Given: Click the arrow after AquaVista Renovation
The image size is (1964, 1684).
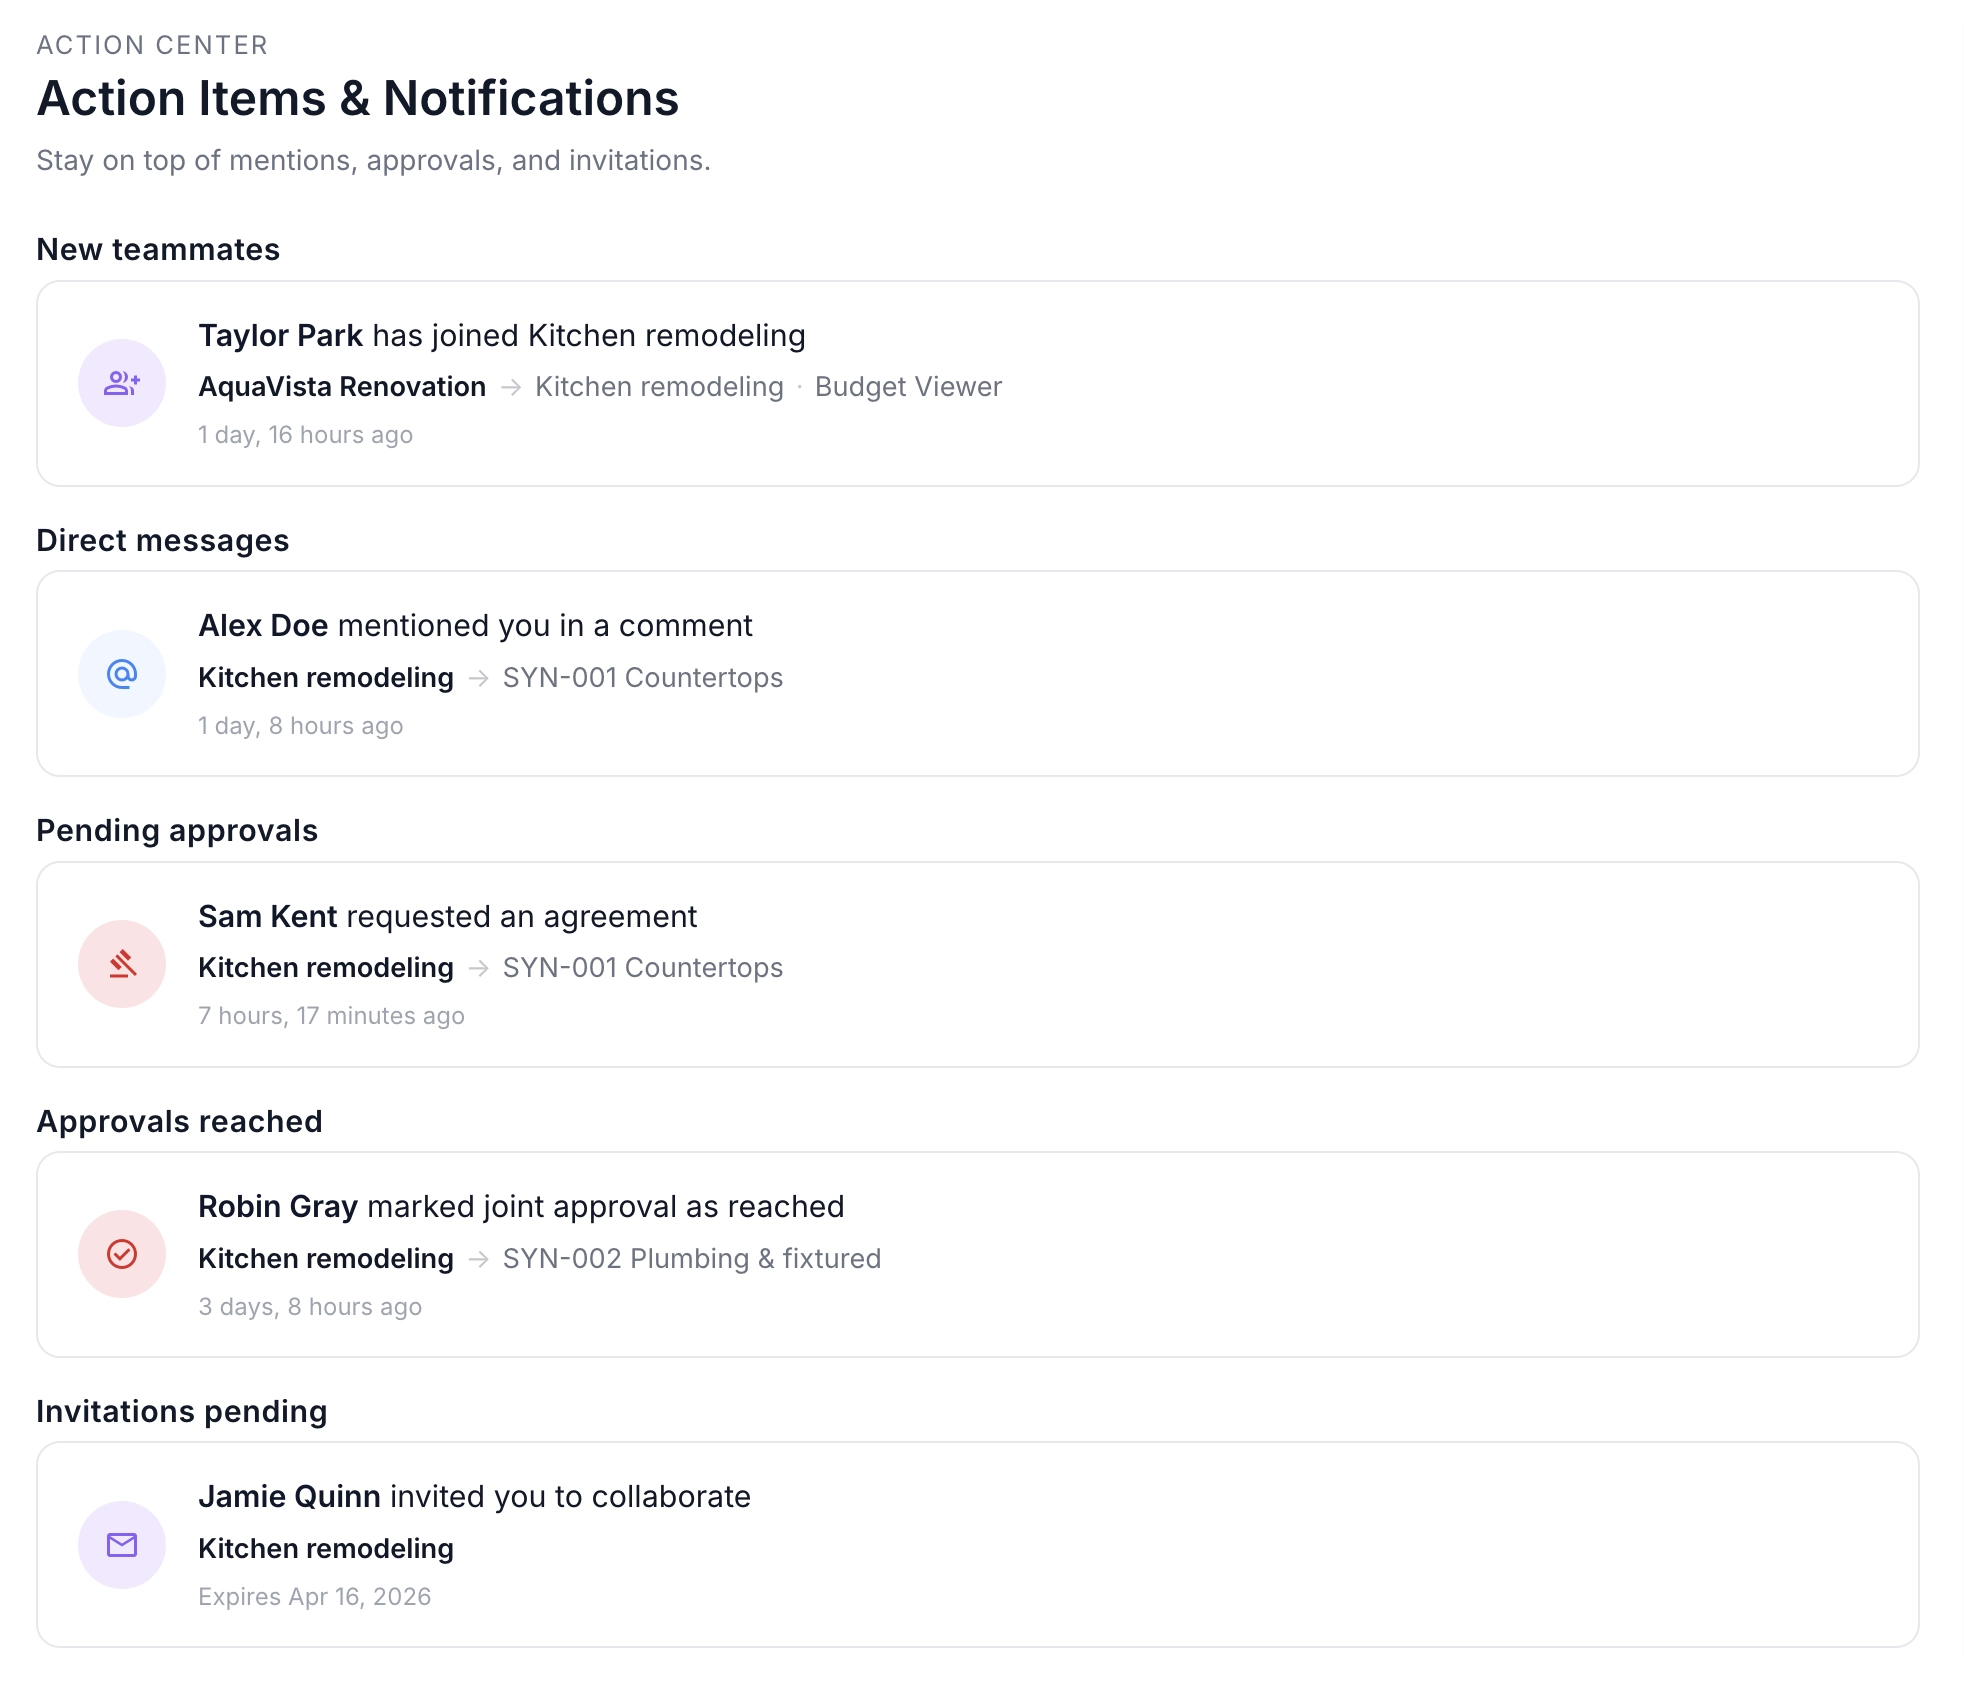Looking at the screenshot, I should point(511,387).
